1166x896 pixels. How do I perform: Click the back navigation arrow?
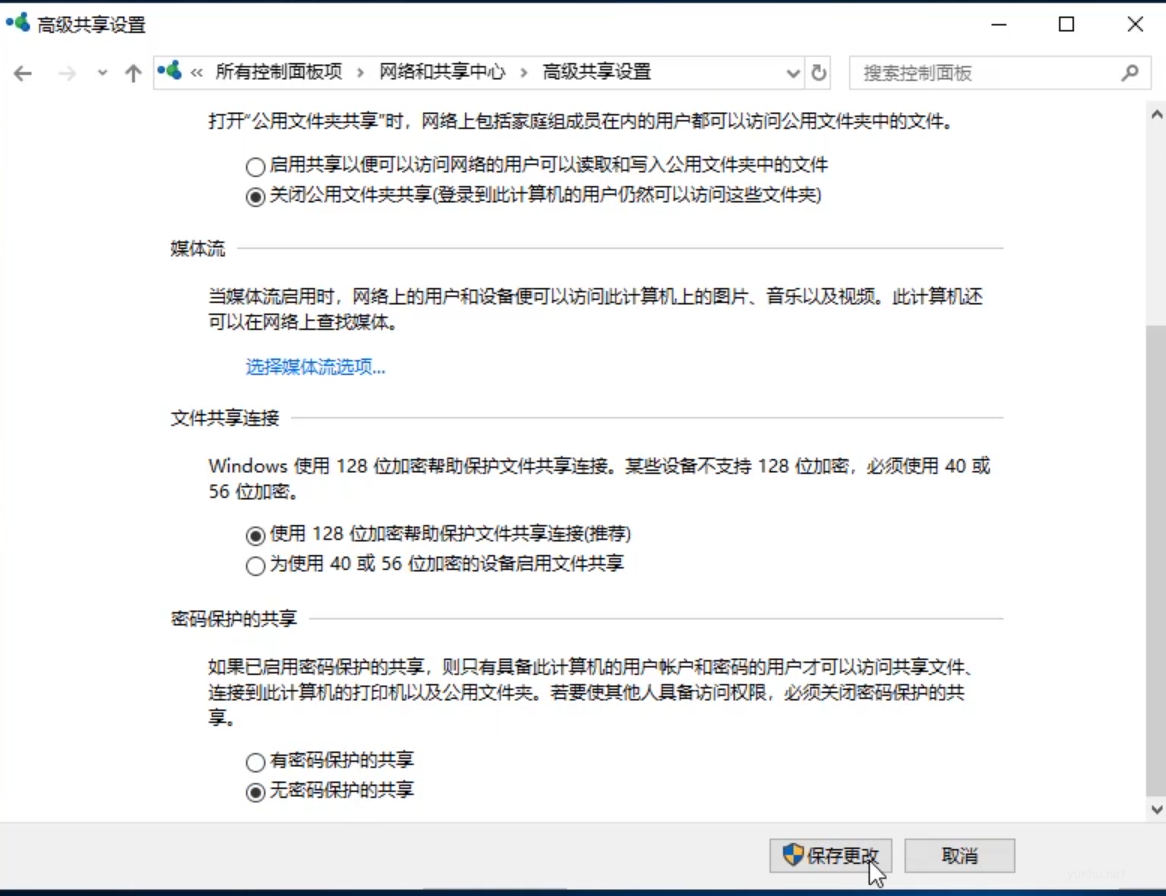23,72
